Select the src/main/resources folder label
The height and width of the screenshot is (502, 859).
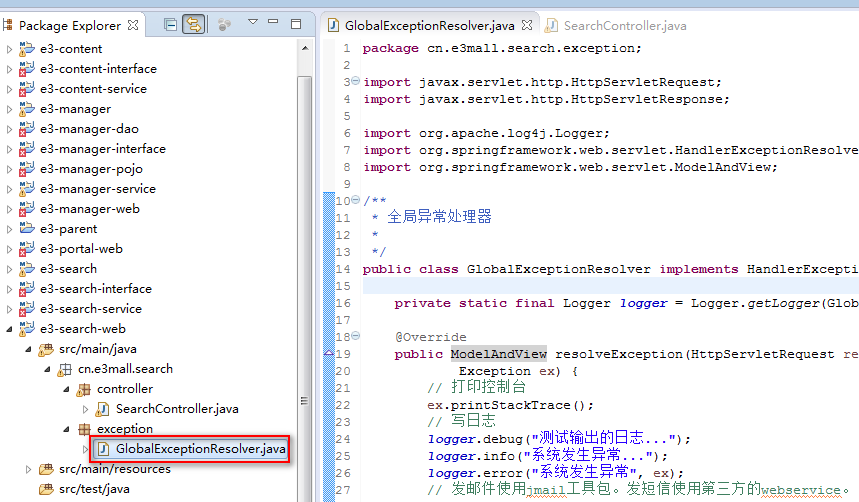(114, 469)
